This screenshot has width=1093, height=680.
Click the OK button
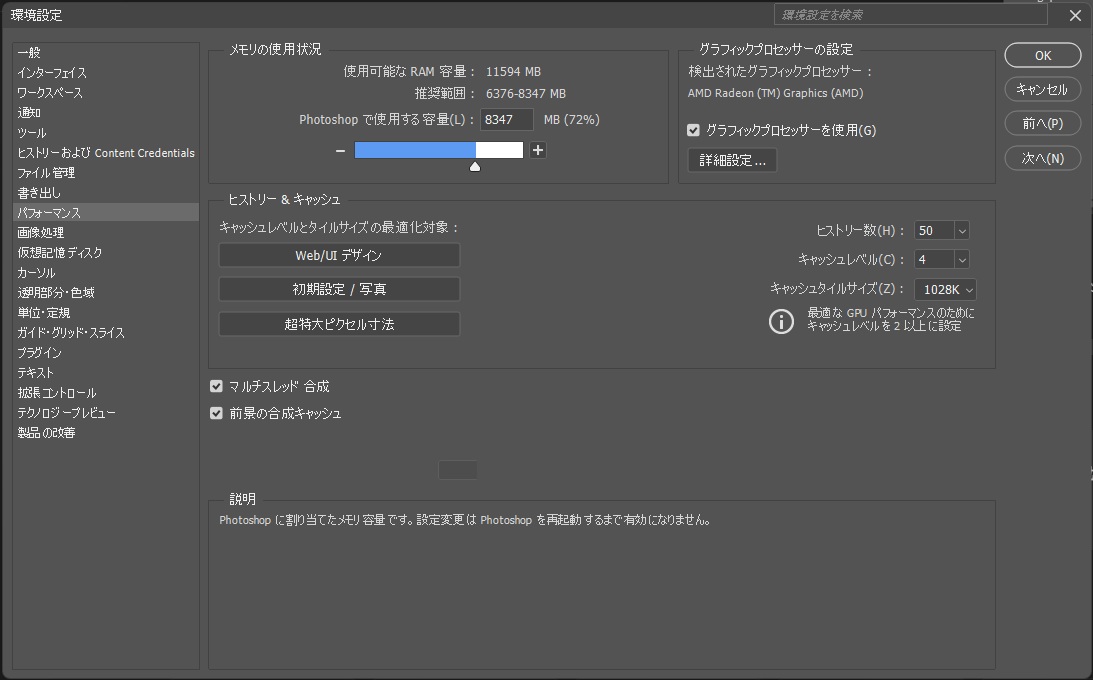(1042, 56)
